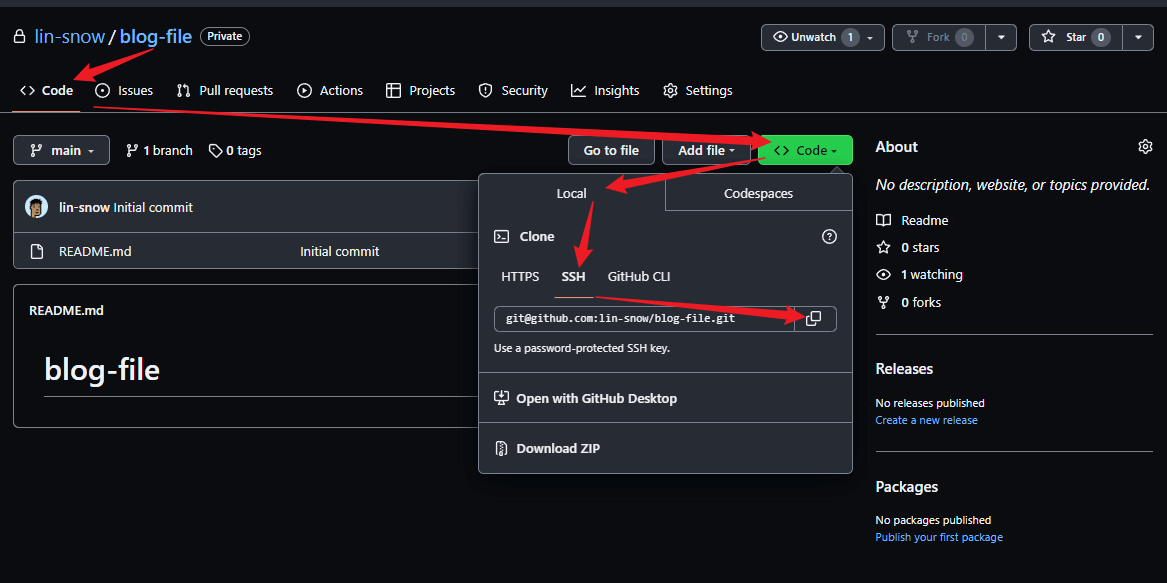
Task: Click 'No releases published' text
Action: pos(930,403)
